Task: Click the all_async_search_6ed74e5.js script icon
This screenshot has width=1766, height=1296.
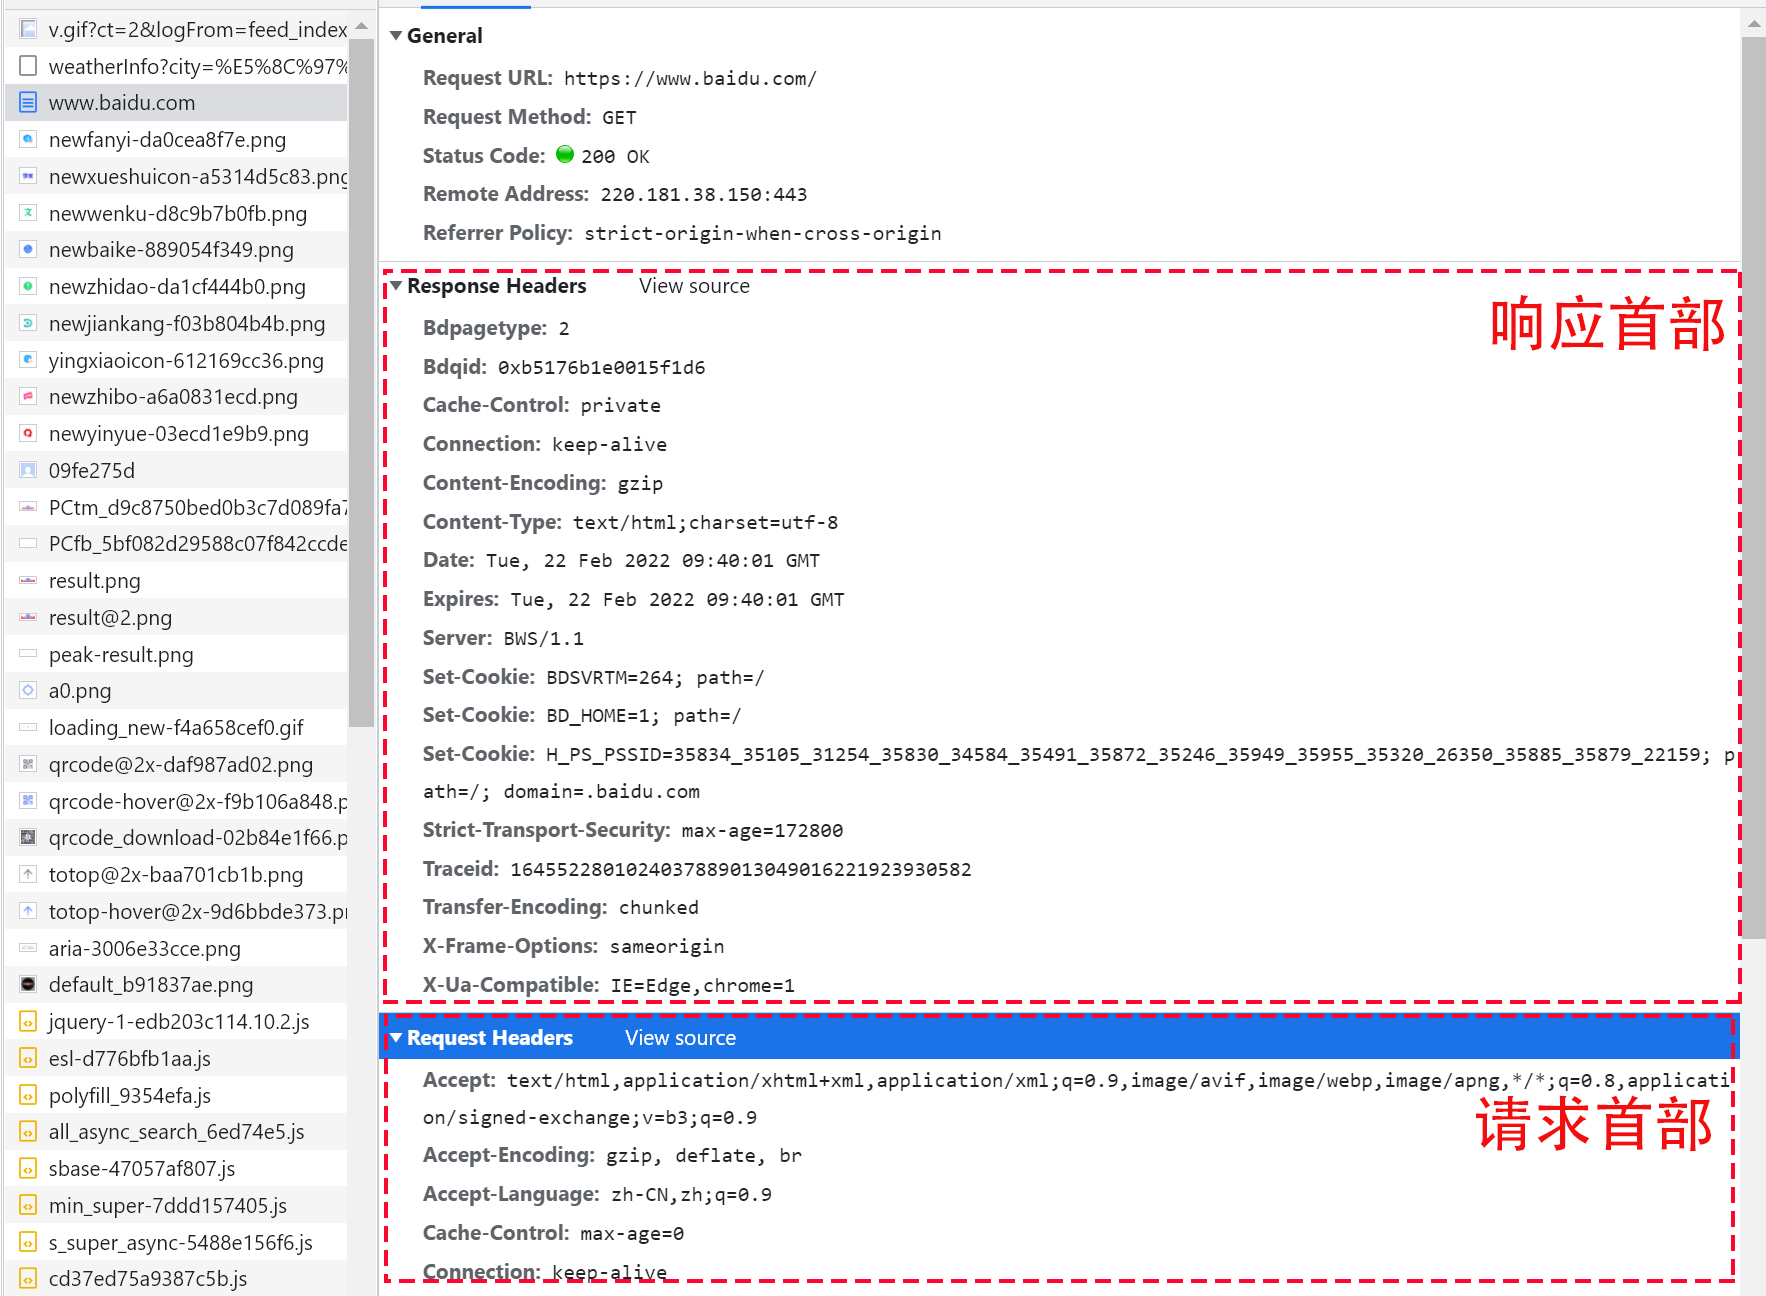Action: [x=28, y=1131]
